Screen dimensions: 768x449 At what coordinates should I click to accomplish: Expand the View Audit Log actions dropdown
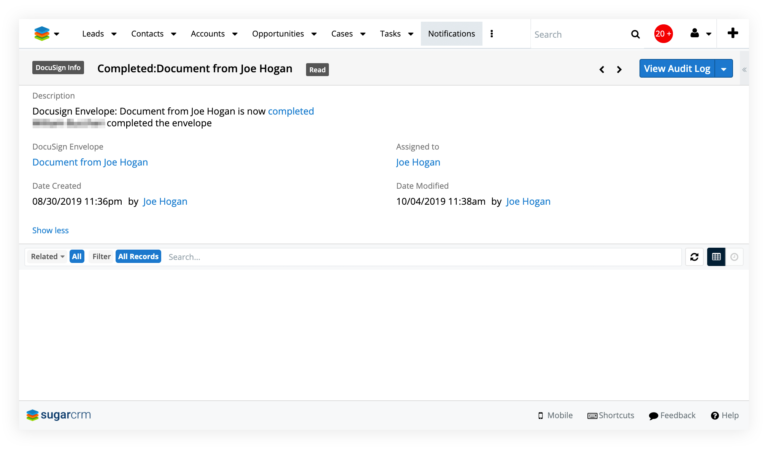pyautogui.click(x=724, y=69)
